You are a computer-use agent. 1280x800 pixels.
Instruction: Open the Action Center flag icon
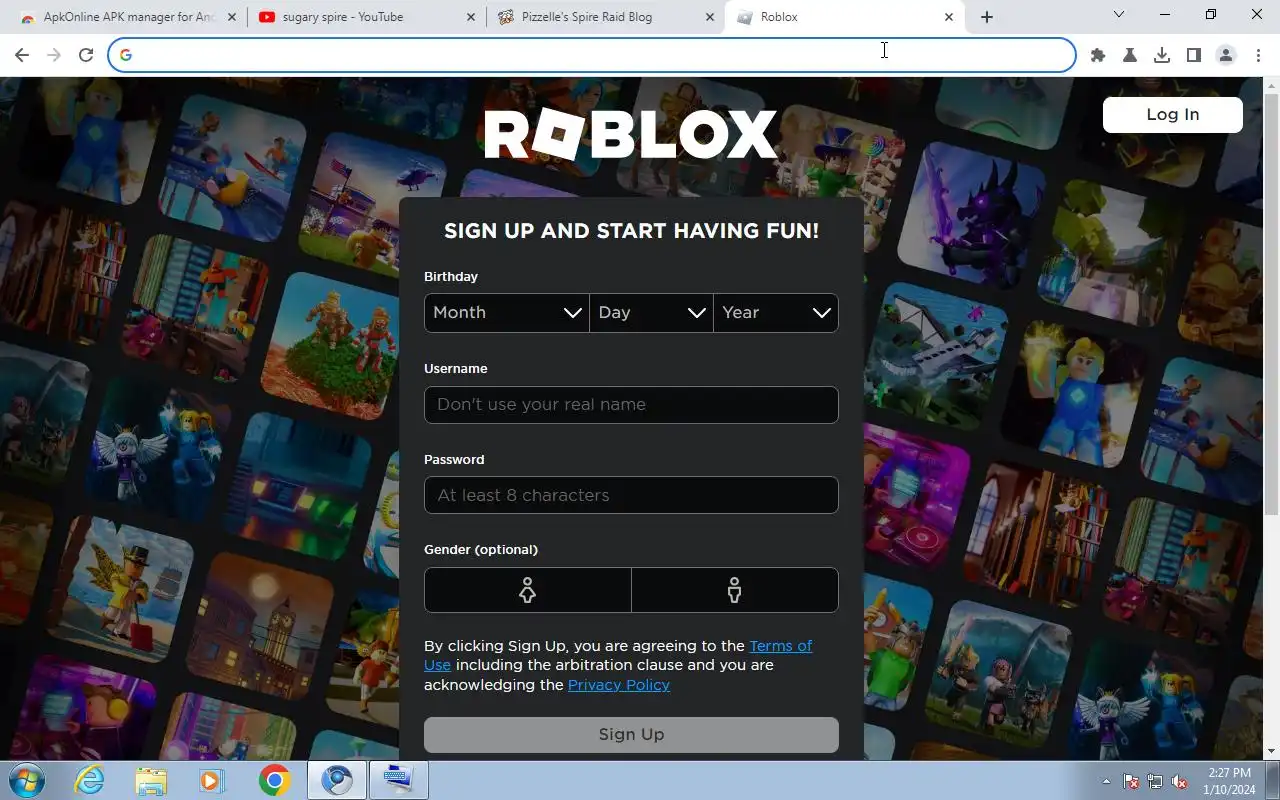click(1132, 781)
